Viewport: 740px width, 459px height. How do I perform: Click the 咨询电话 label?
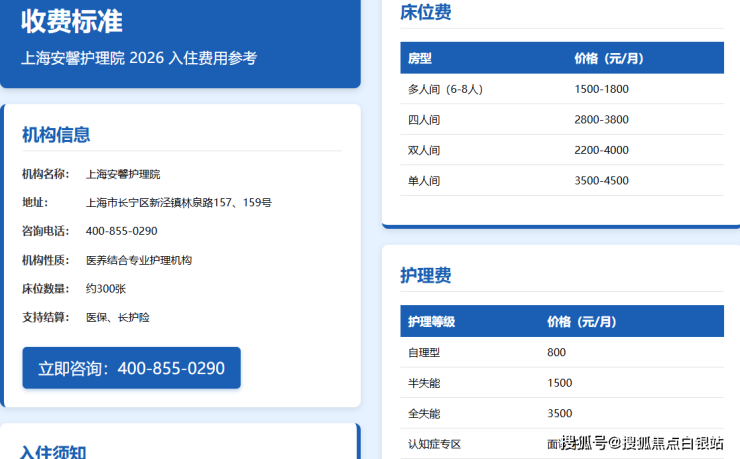[45, 231]
